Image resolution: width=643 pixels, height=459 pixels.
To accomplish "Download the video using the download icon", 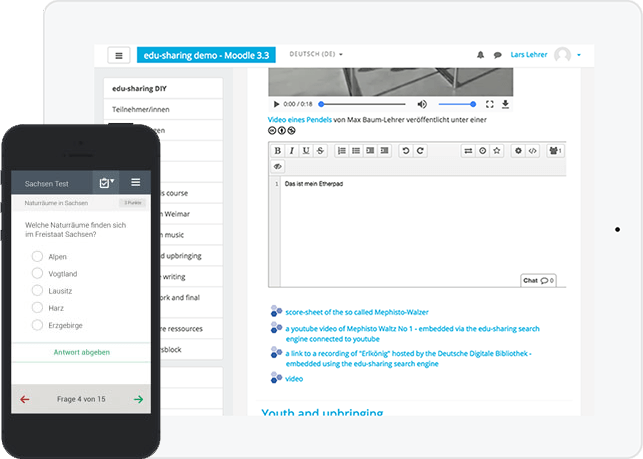I will tap(505, 104).
